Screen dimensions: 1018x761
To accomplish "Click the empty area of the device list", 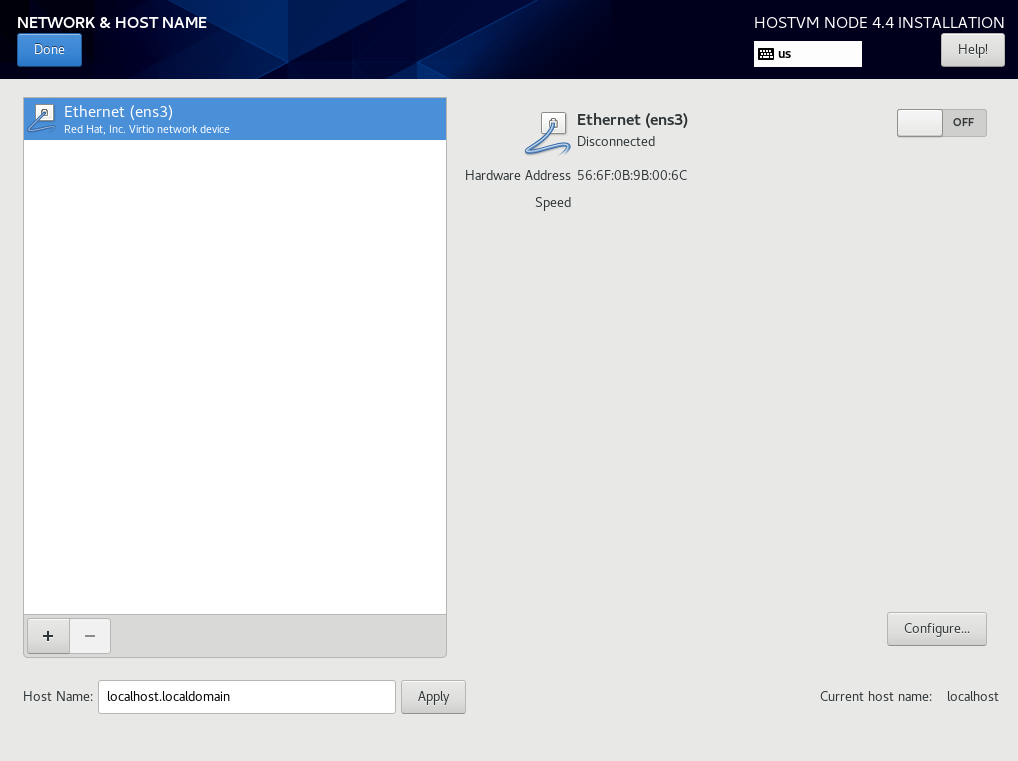I will point(235,377).
